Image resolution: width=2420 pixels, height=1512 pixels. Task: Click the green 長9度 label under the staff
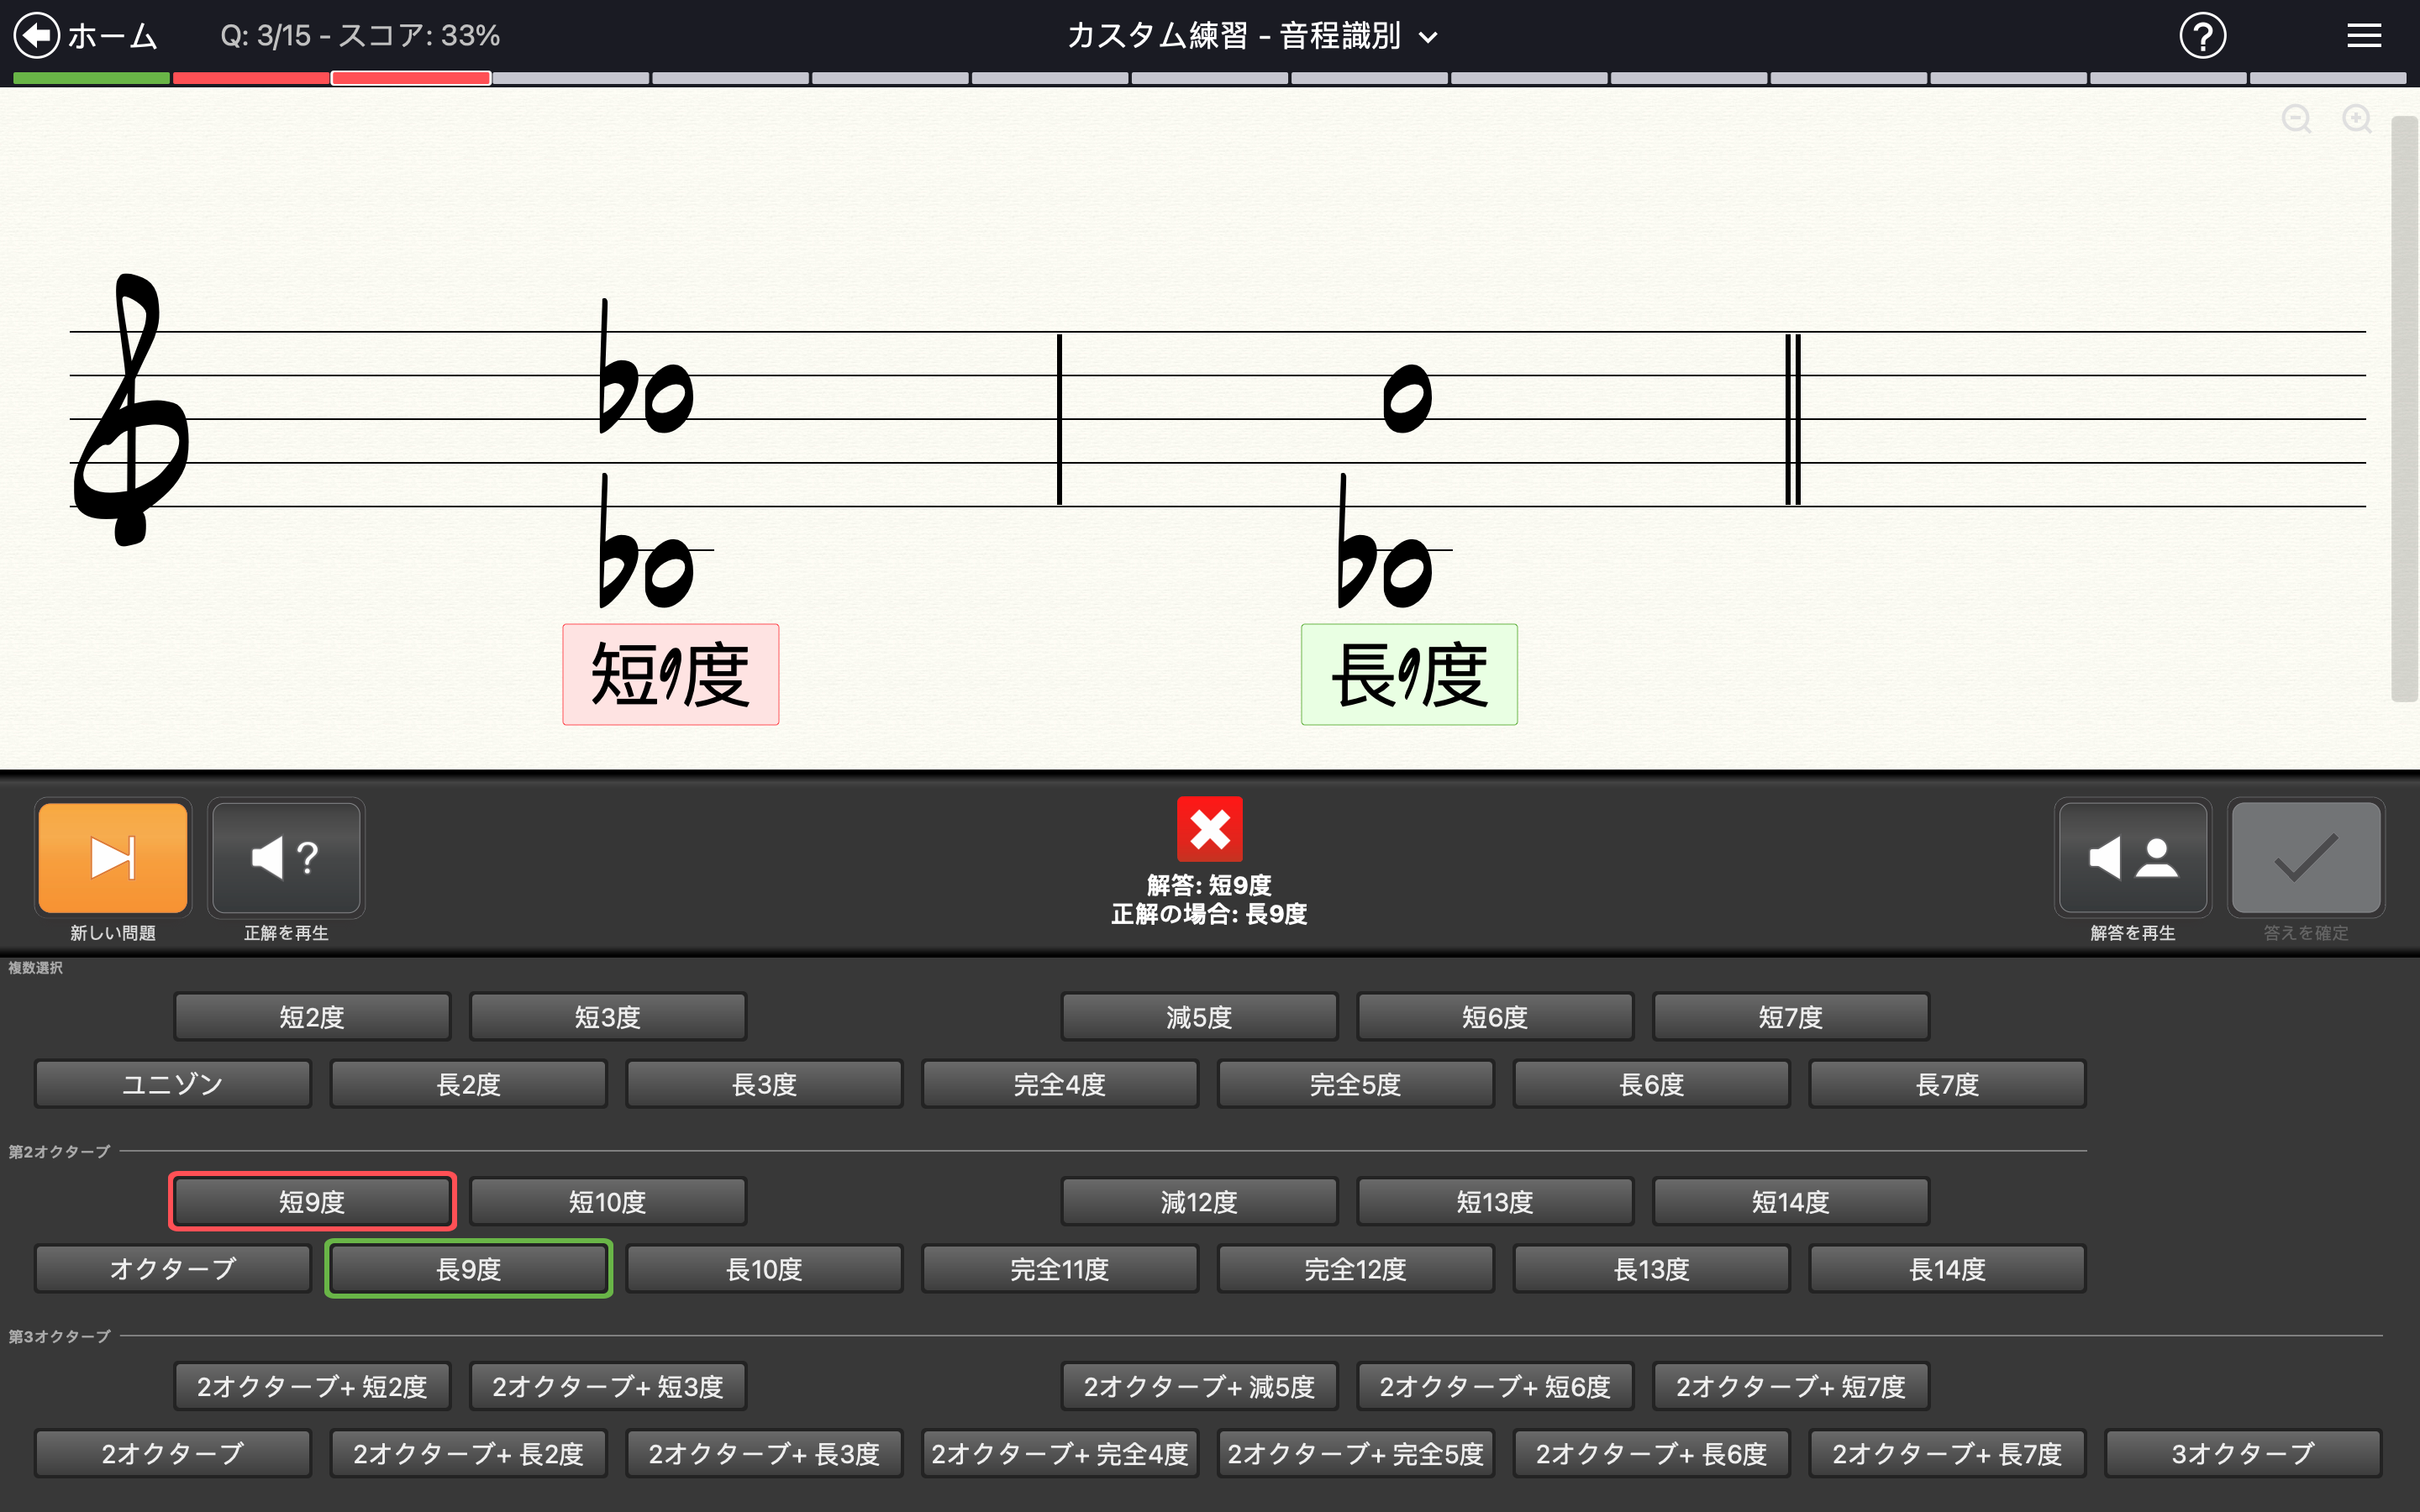[x=1408, y=674]
